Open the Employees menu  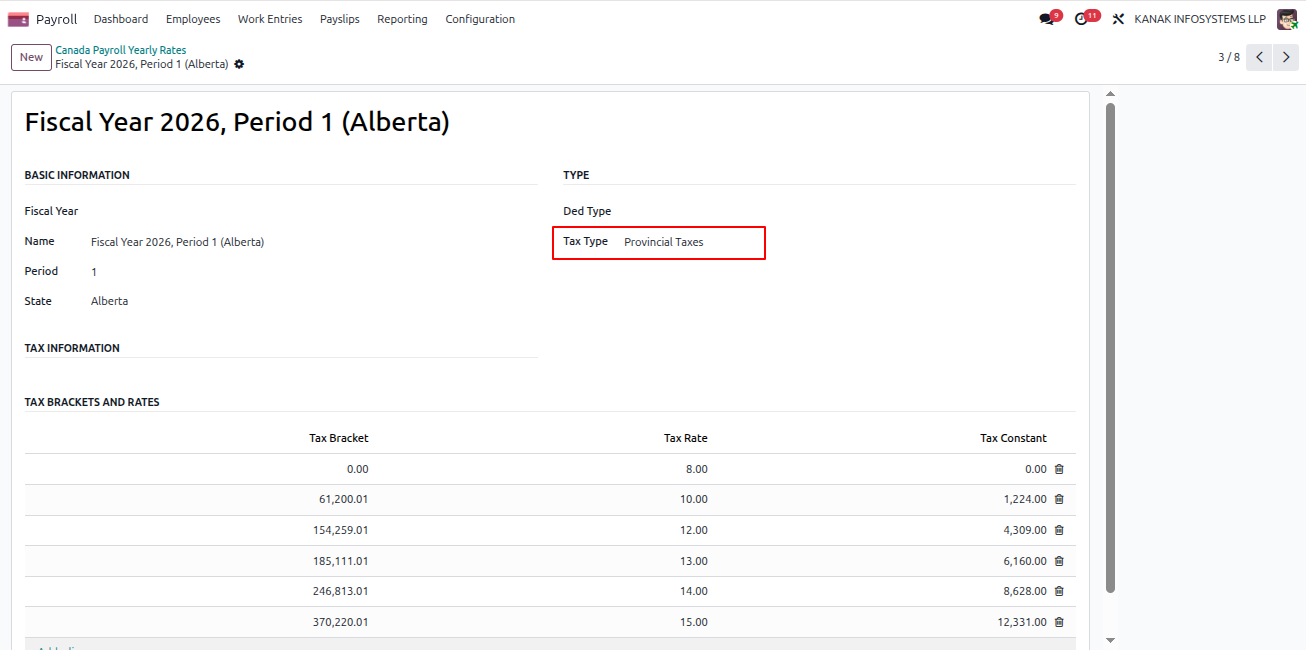click(x=193, y=19)
